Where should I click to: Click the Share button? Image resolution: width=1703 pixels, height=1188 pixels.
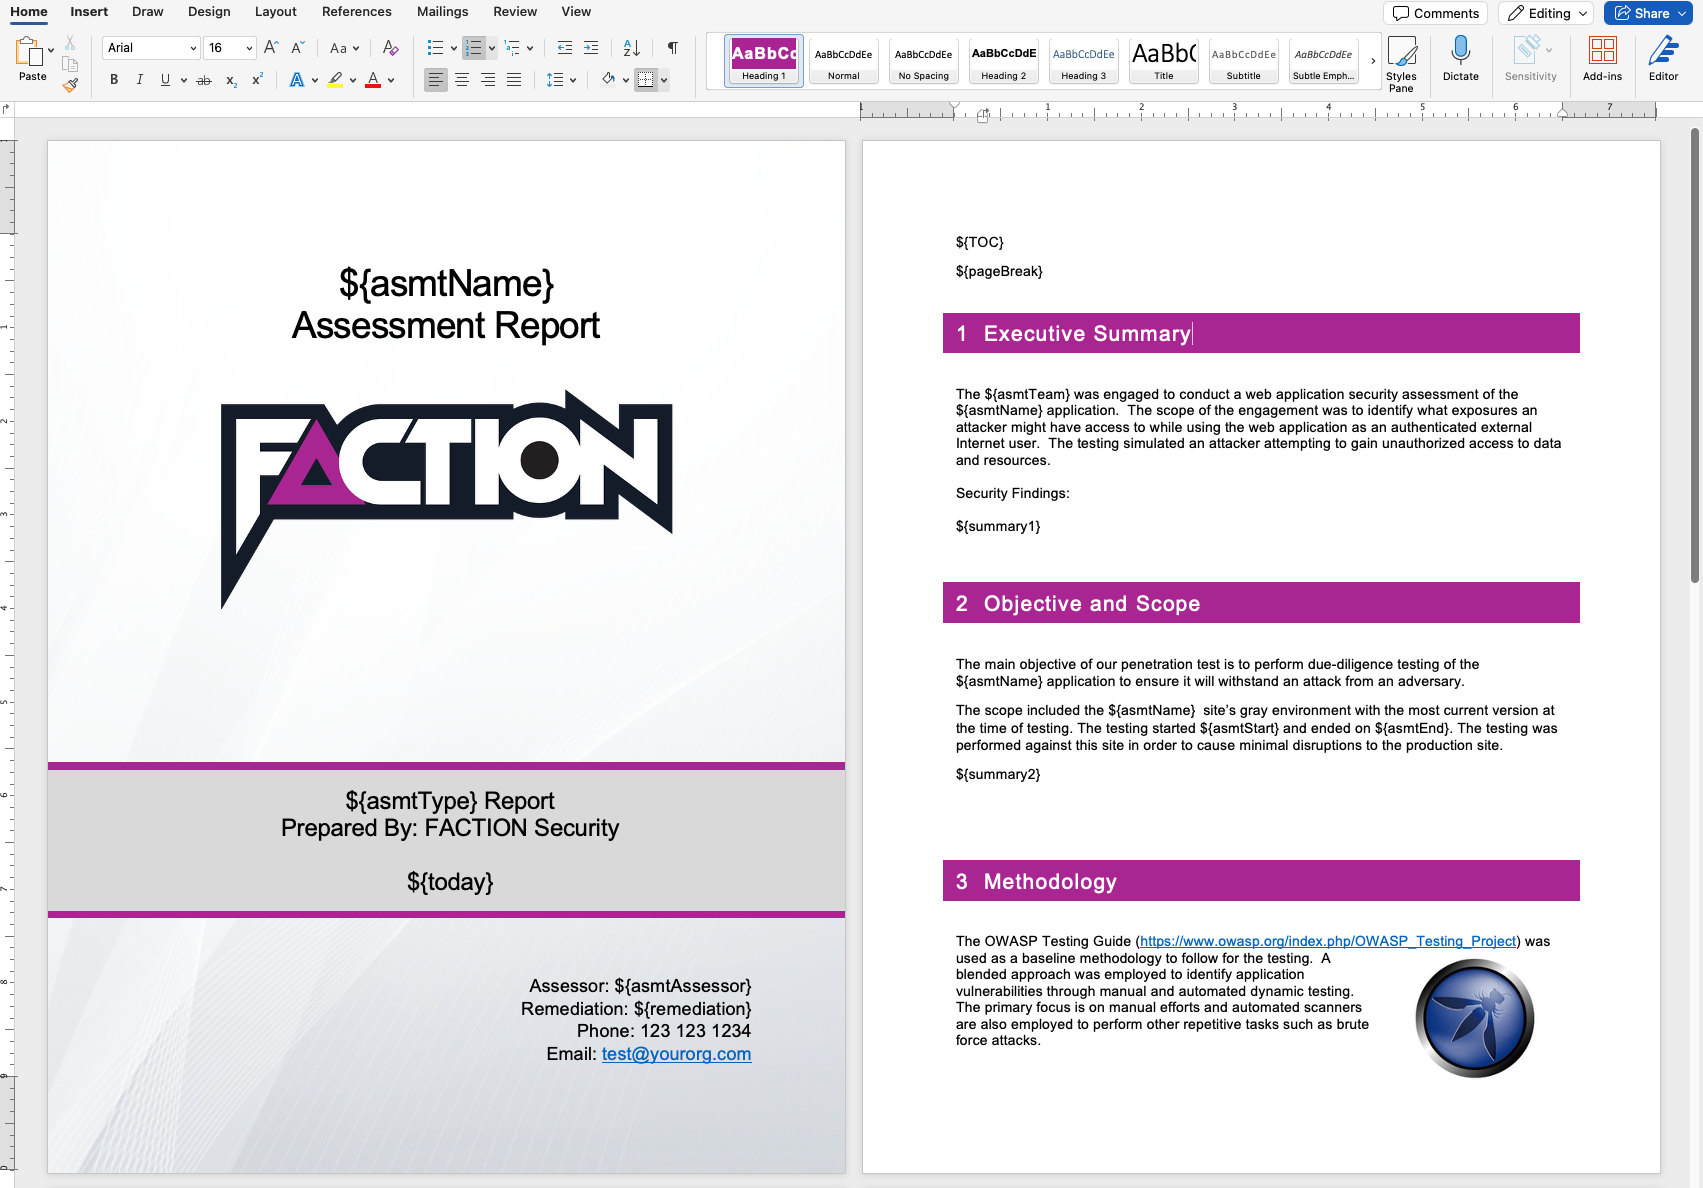coord(1647,13)
